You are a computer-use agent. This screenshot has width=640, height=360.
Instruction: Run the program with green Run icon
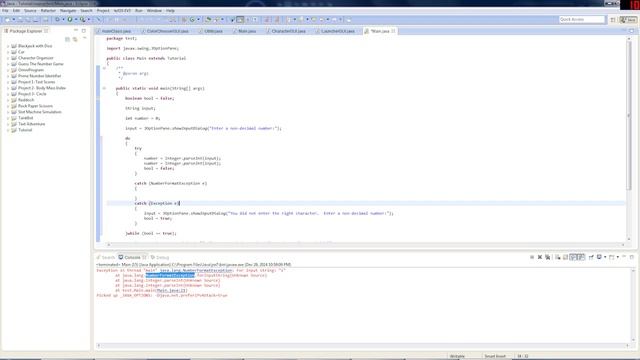tap(70, 20)
